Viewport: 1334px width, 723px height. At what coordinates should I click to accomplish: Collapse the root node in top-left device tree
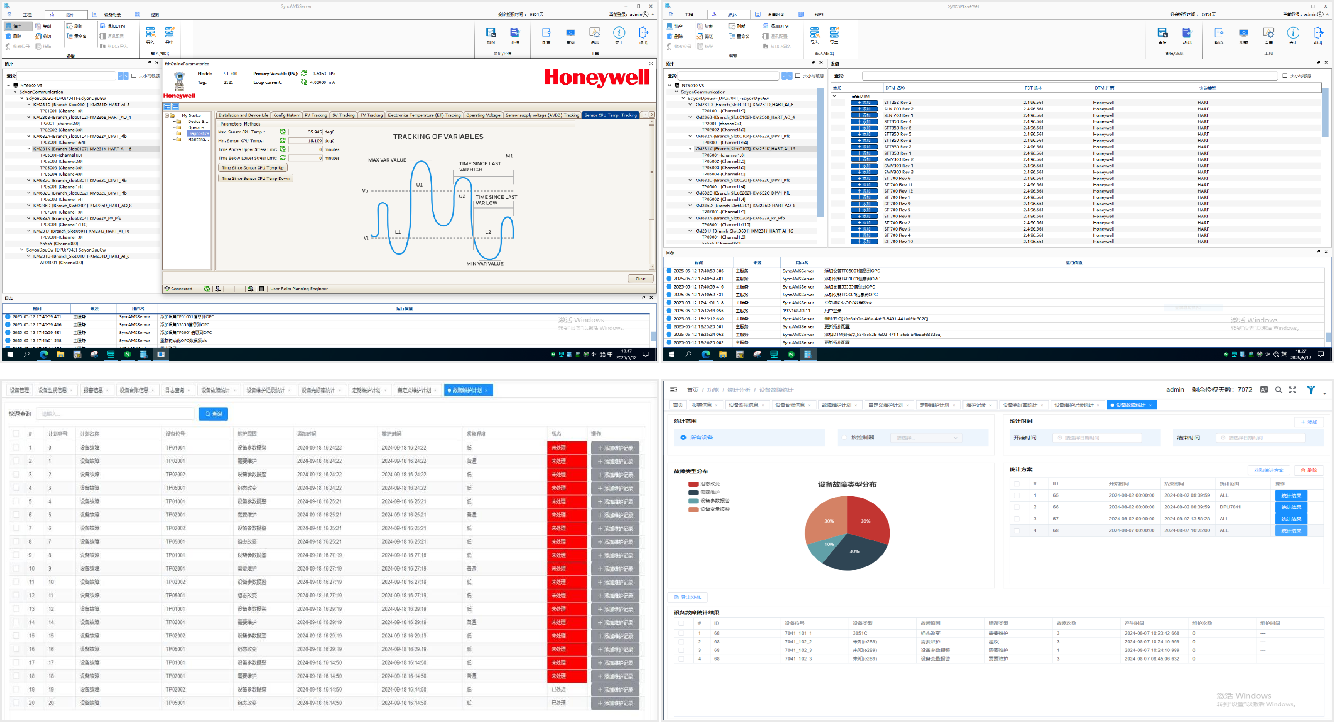tap(9, 86)
